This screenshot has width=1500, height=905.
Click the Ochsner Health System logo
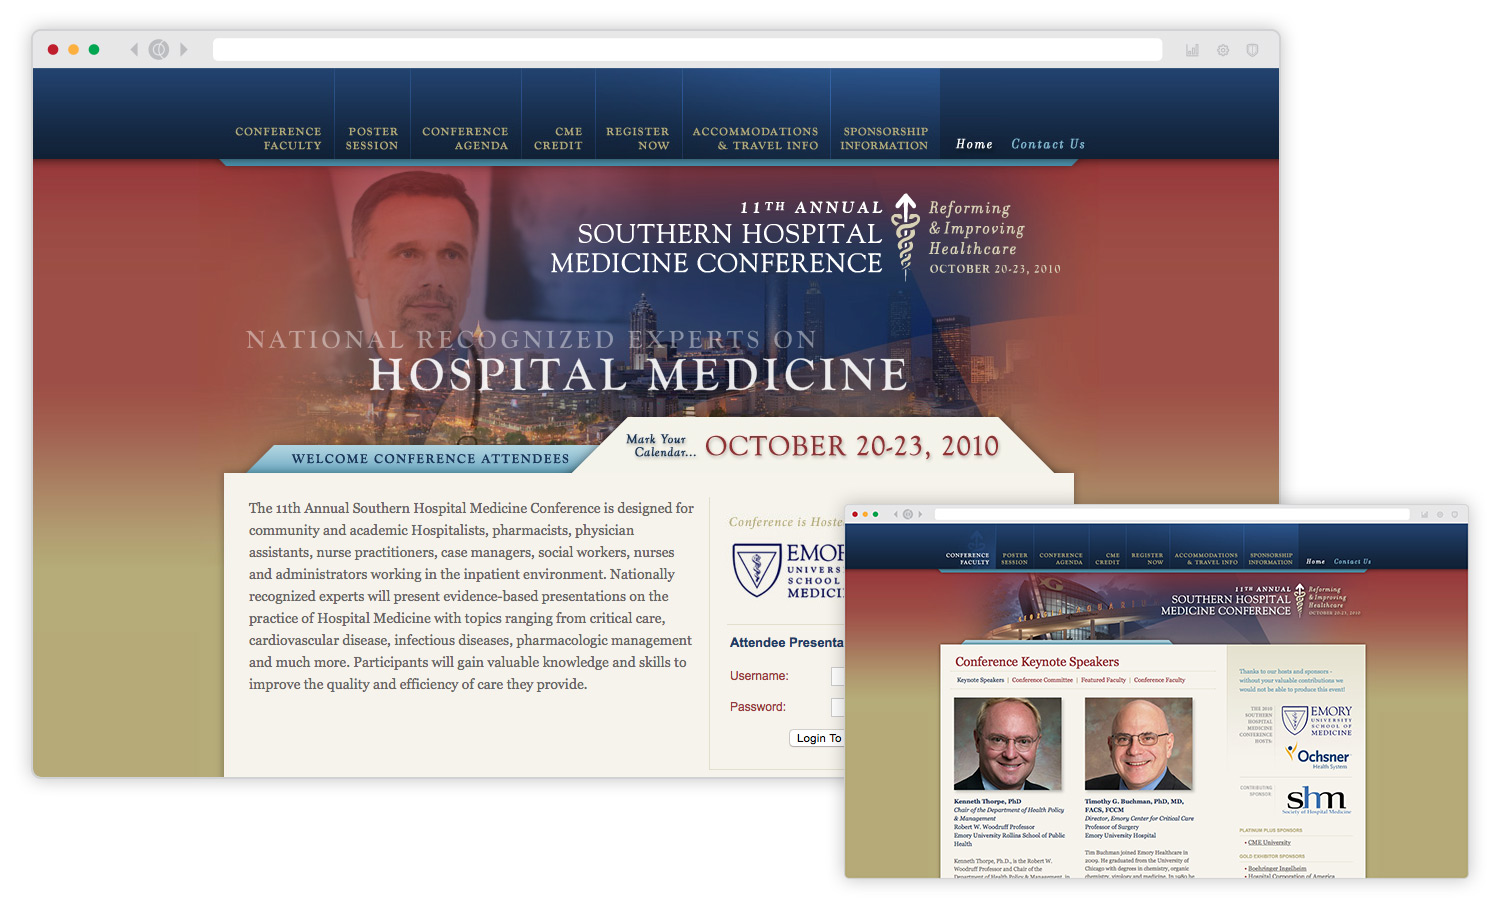1319,756
